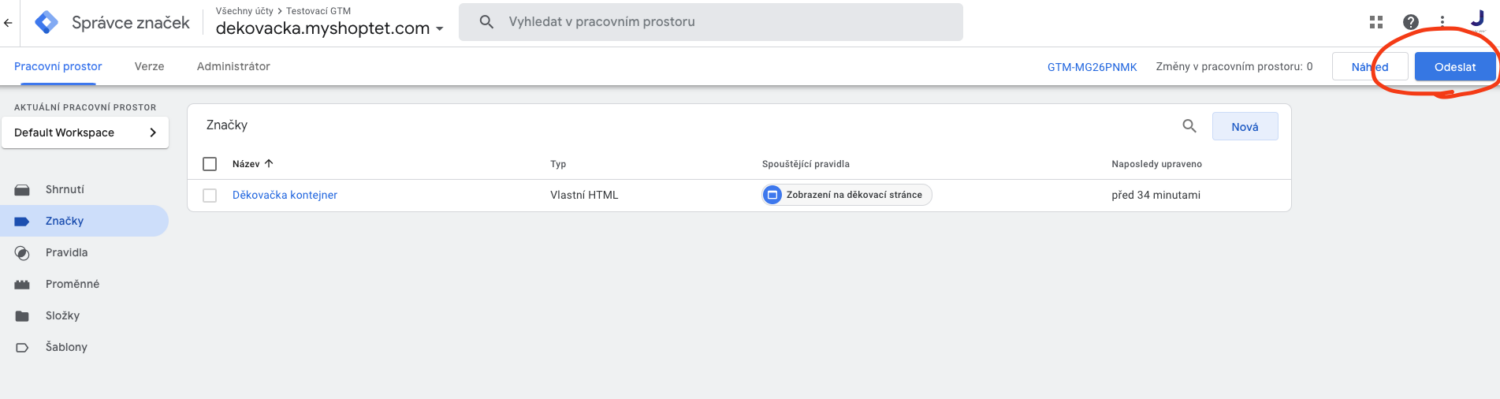The image size is (1500, 399).
Task: Click the Tag Manager logo icon
Action: (x=46, y=22)
